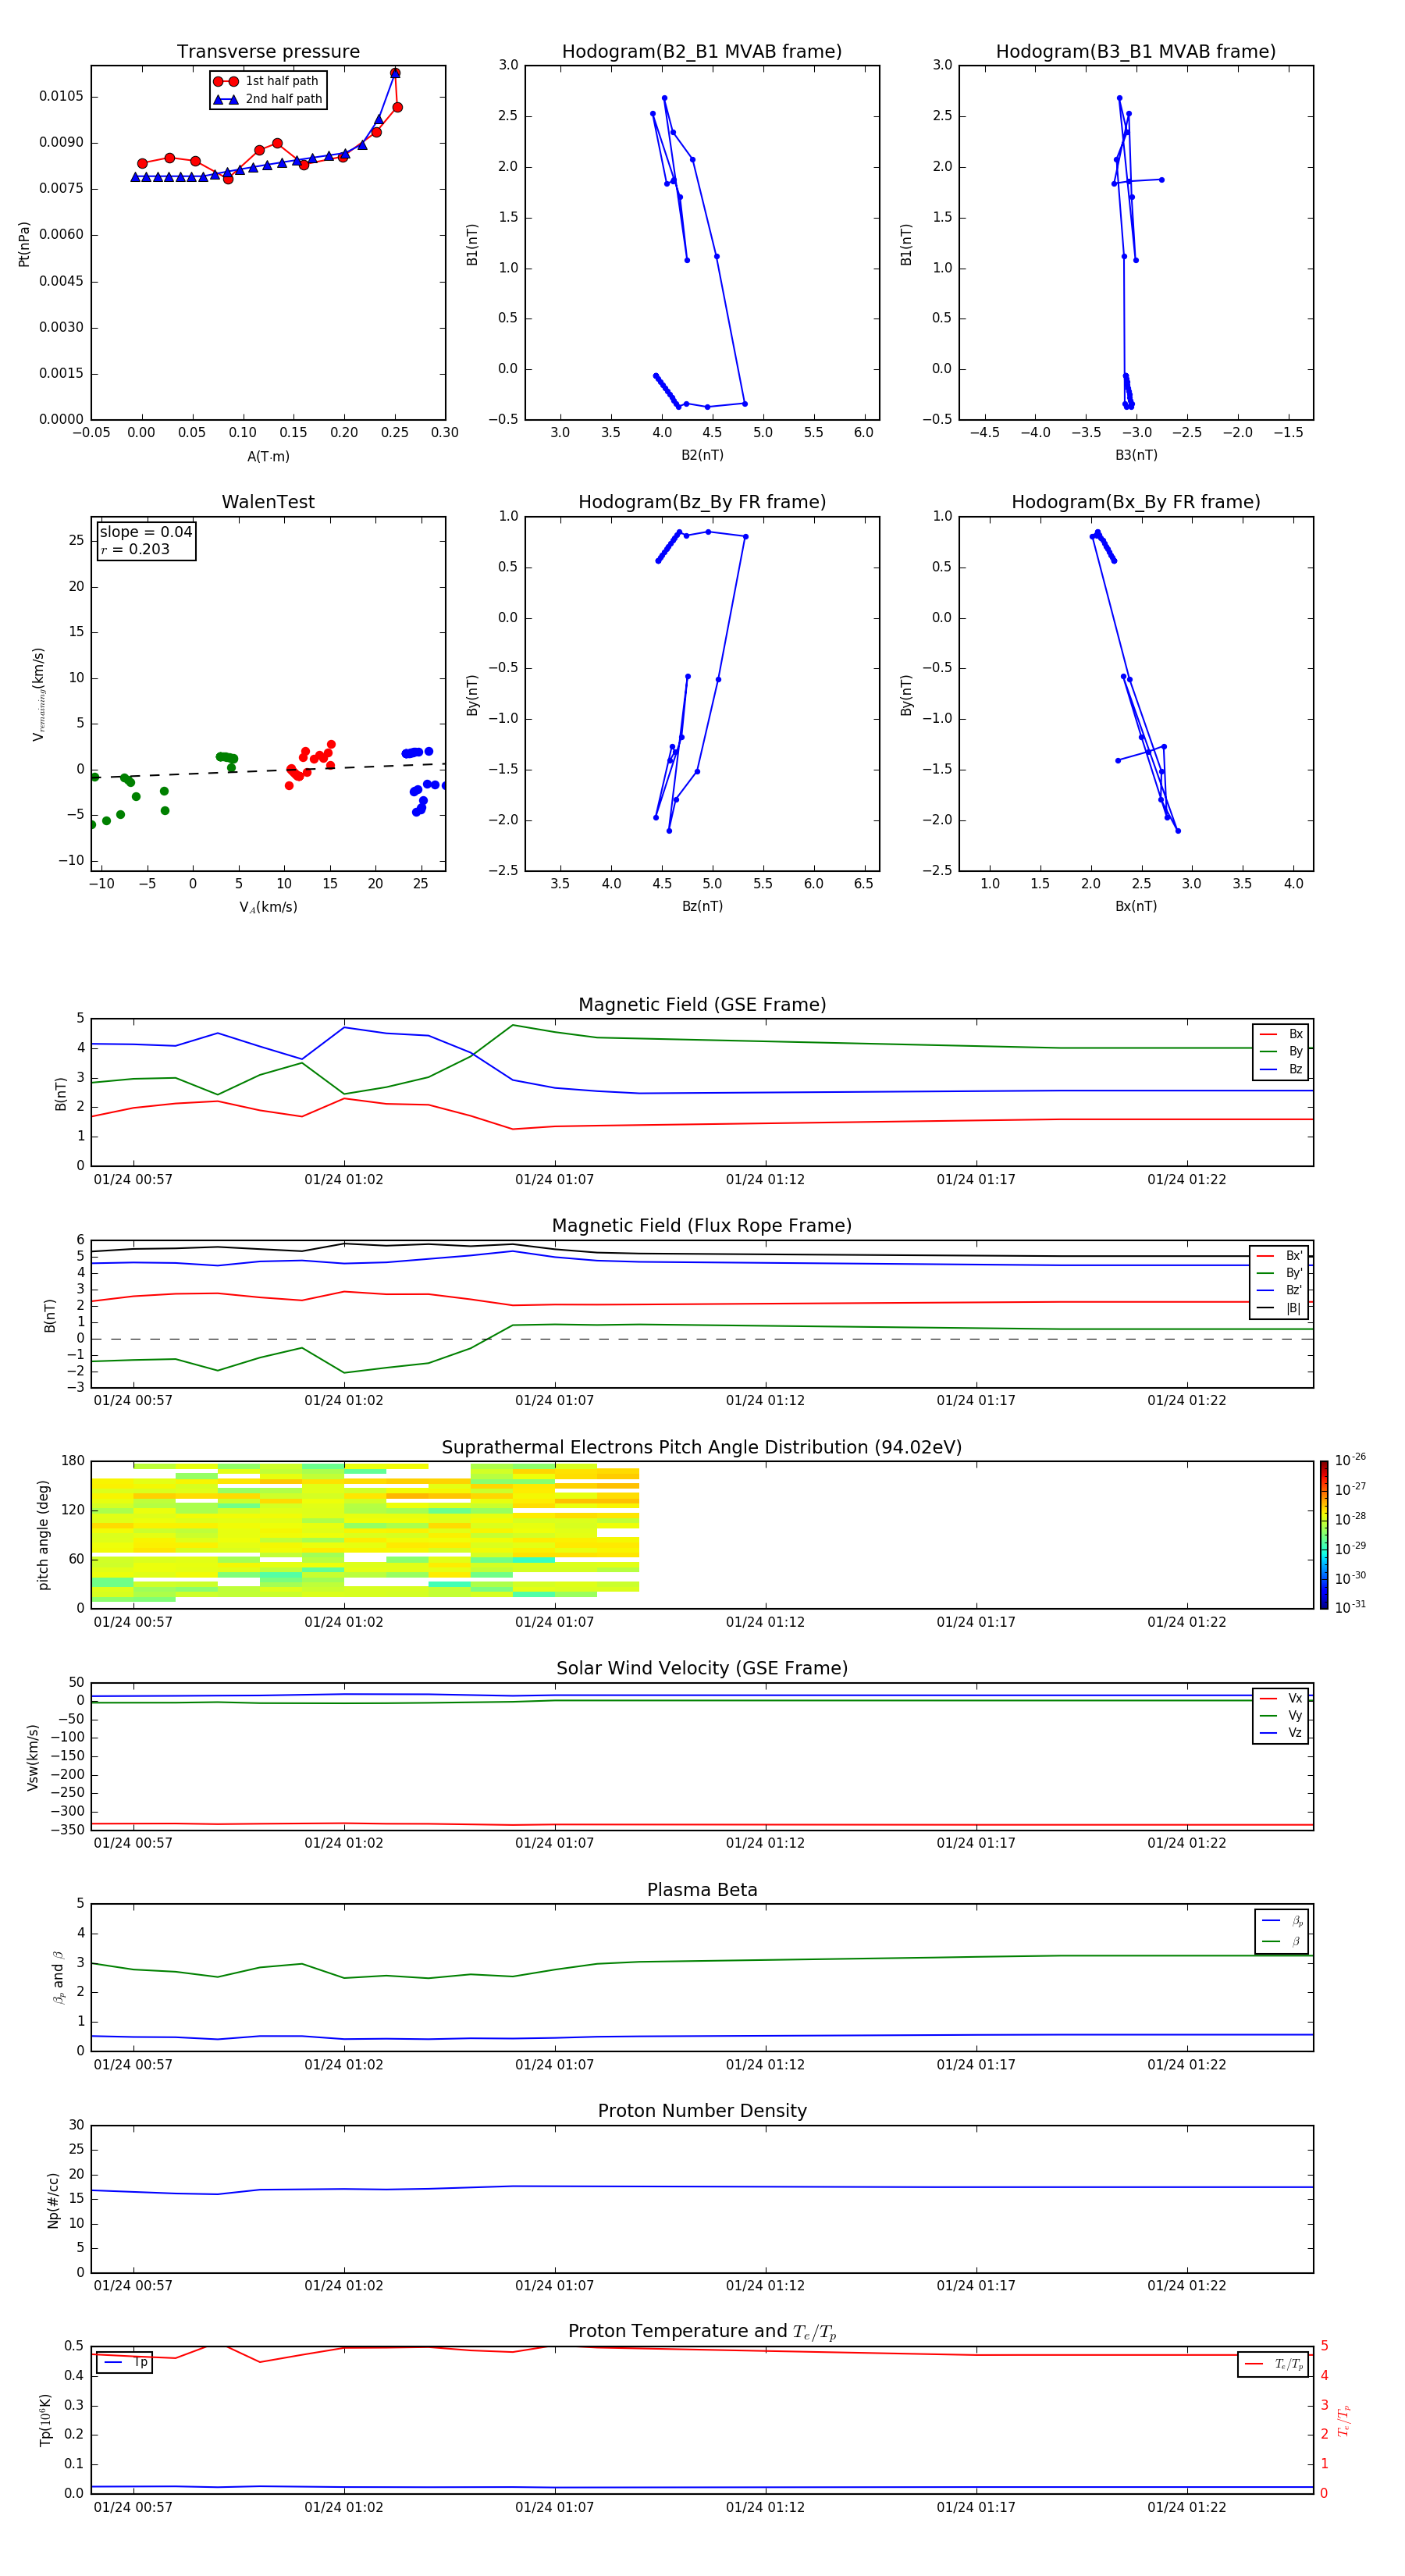Click the 'WalenTest' plot title

268,502
